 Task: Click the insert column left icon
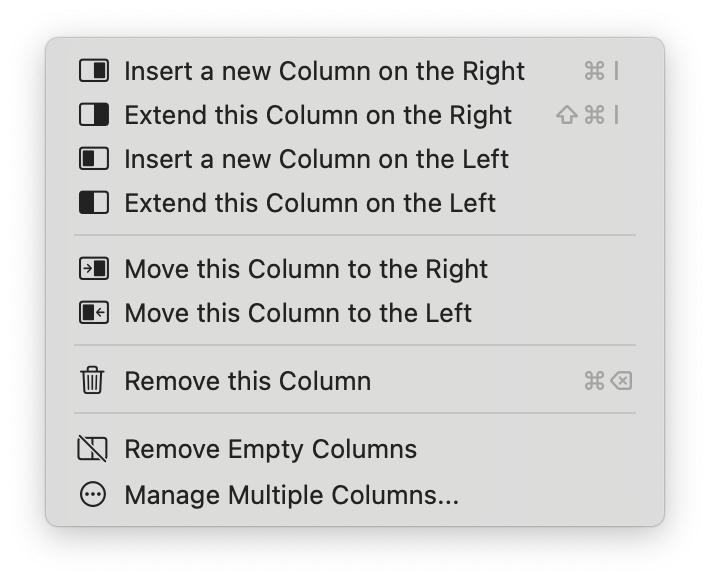(94, 158)
